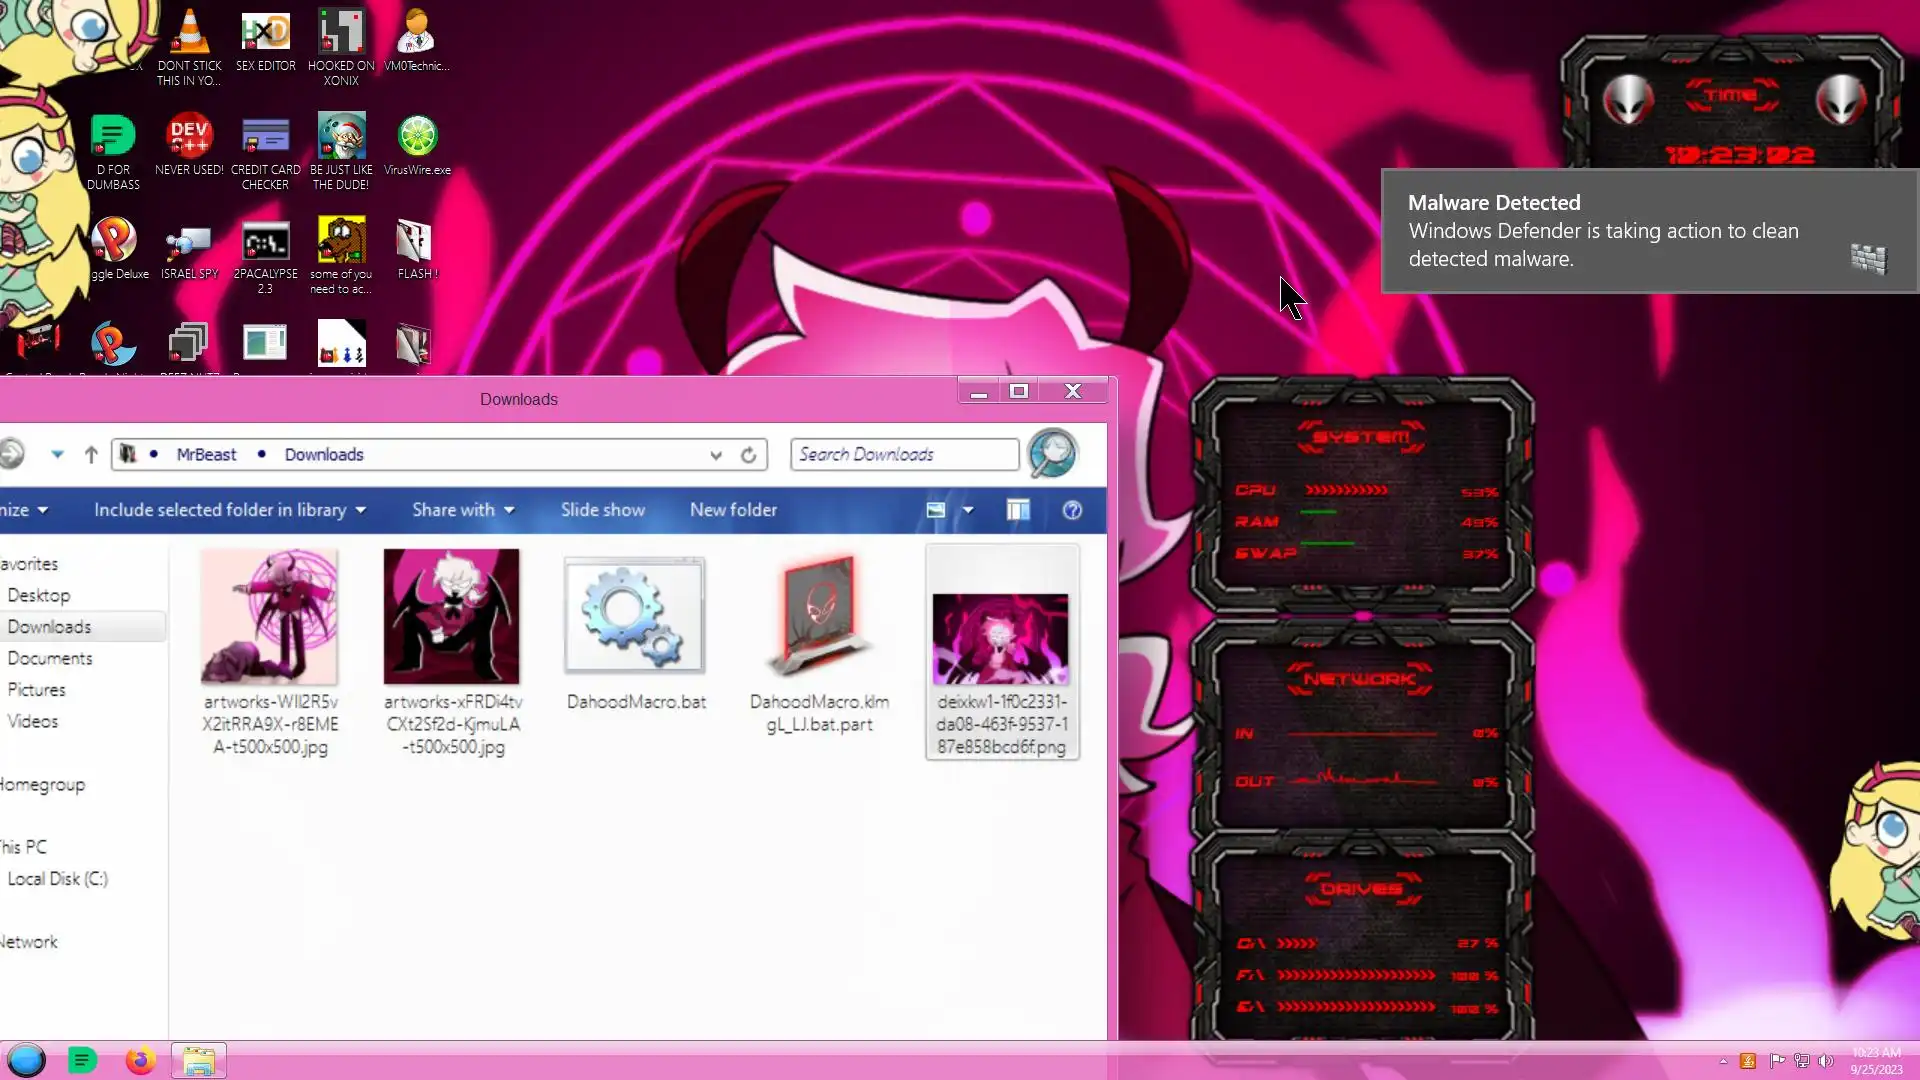Open the change view options dropdown arrow
Screen dimensions: 1920x1080
click(x=968, y=510)
